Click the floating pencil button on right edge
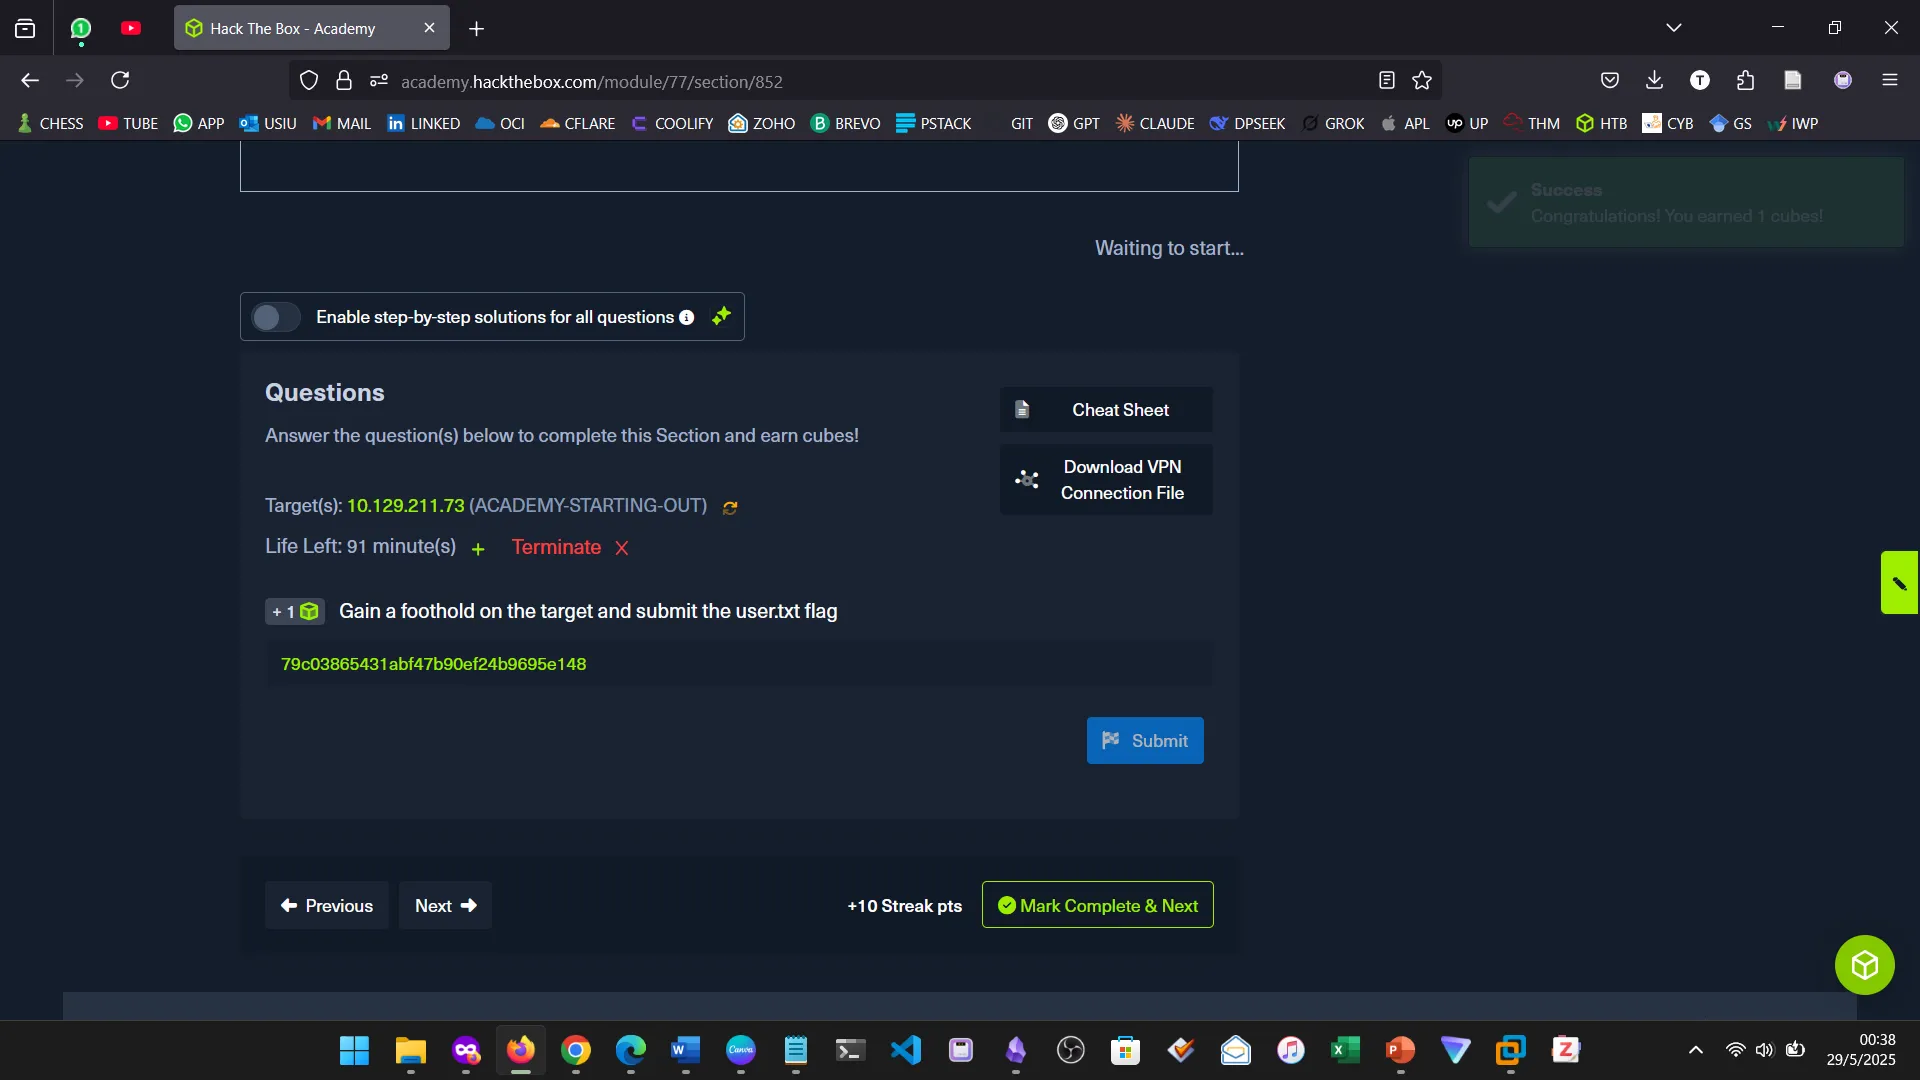The height and width of the screenshot is (1080, 1920). (1899, 582)
